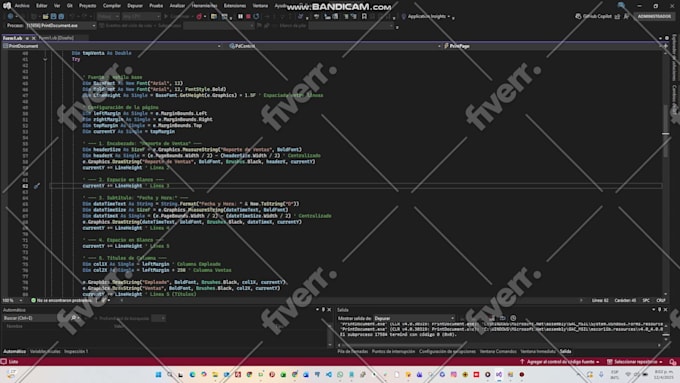The height and width of the screenshot is (383, 680).
Task: Open the Proceso PrintDocument.exe dropdown
Action: tap(61, 26)
